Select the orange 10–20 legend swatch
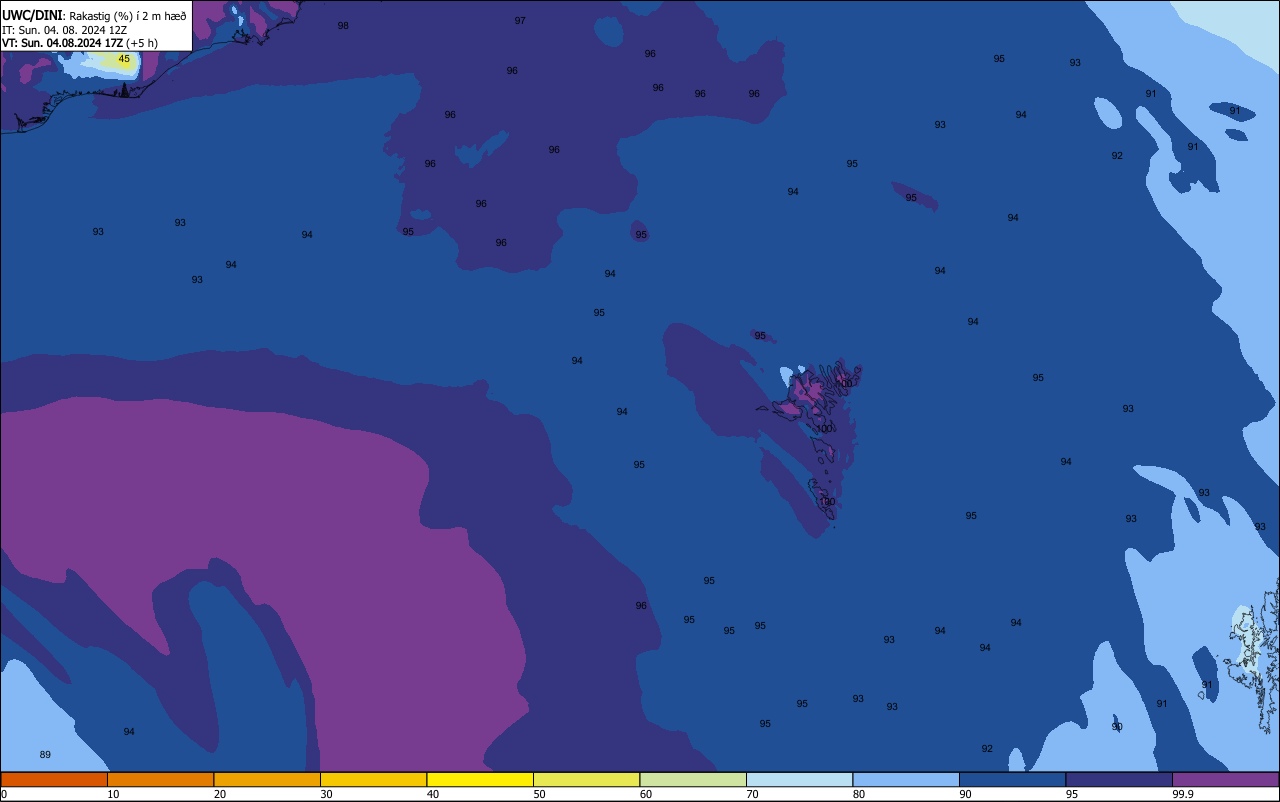 160,779
